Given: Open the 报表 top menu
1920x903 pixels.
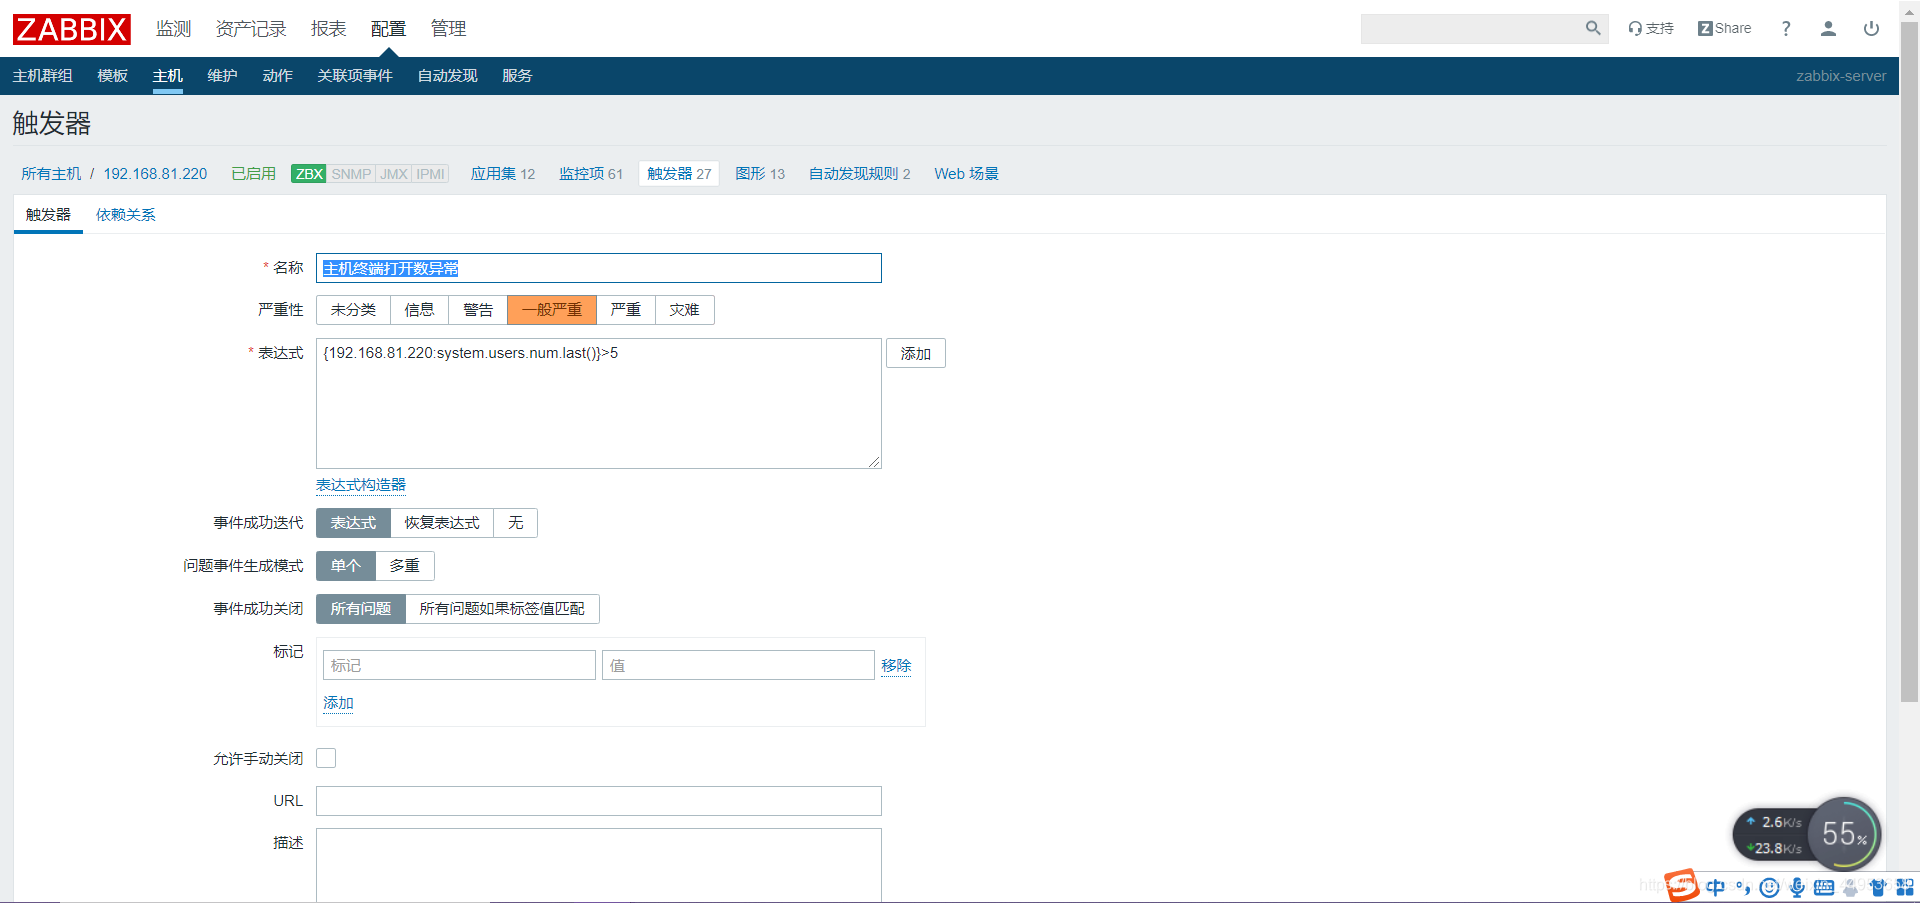Looking at the screenshot, I should (328, 29).
